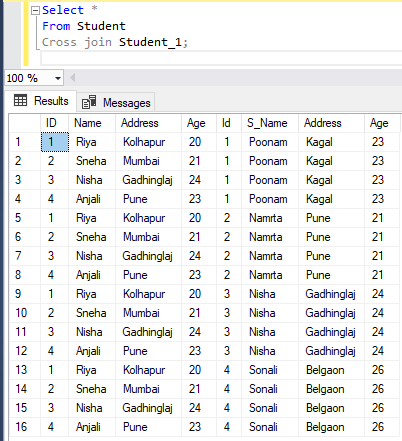Click 'Riya' in result row 1
This screenshot has height=441, width=402.
click(86, 142)
